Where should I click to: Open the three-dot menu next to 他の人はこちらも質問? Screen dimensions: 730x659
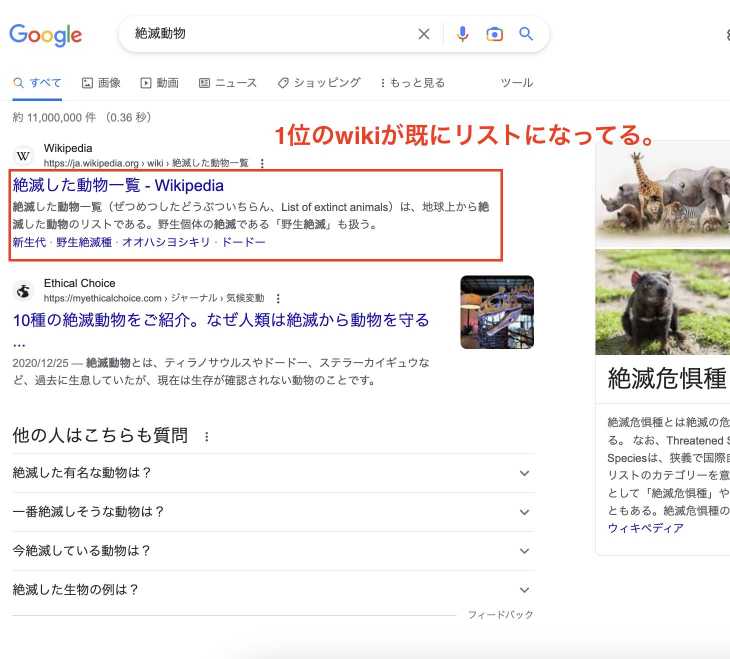[x=207, y=437]
